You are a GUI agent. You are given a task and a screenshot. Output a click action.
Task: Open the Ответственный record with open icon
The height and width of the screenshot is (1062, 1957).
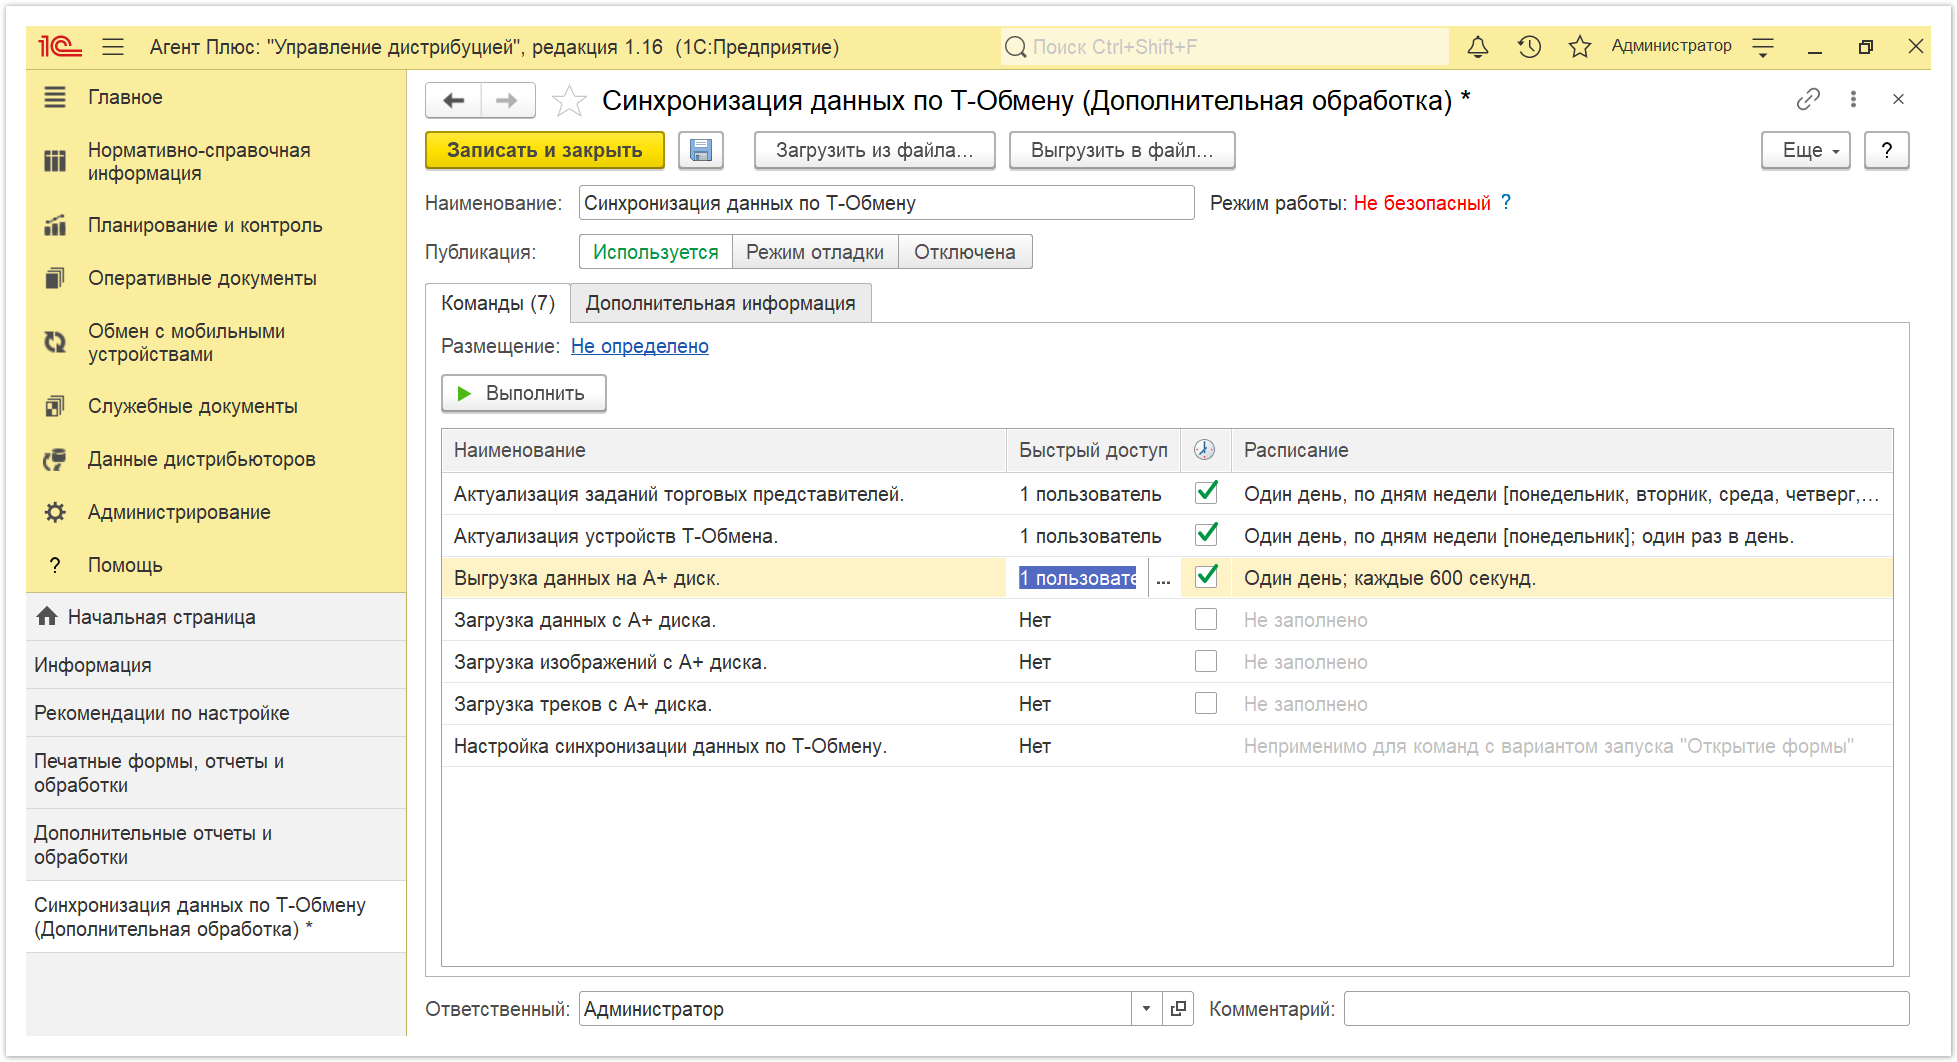[1179, 1009]
